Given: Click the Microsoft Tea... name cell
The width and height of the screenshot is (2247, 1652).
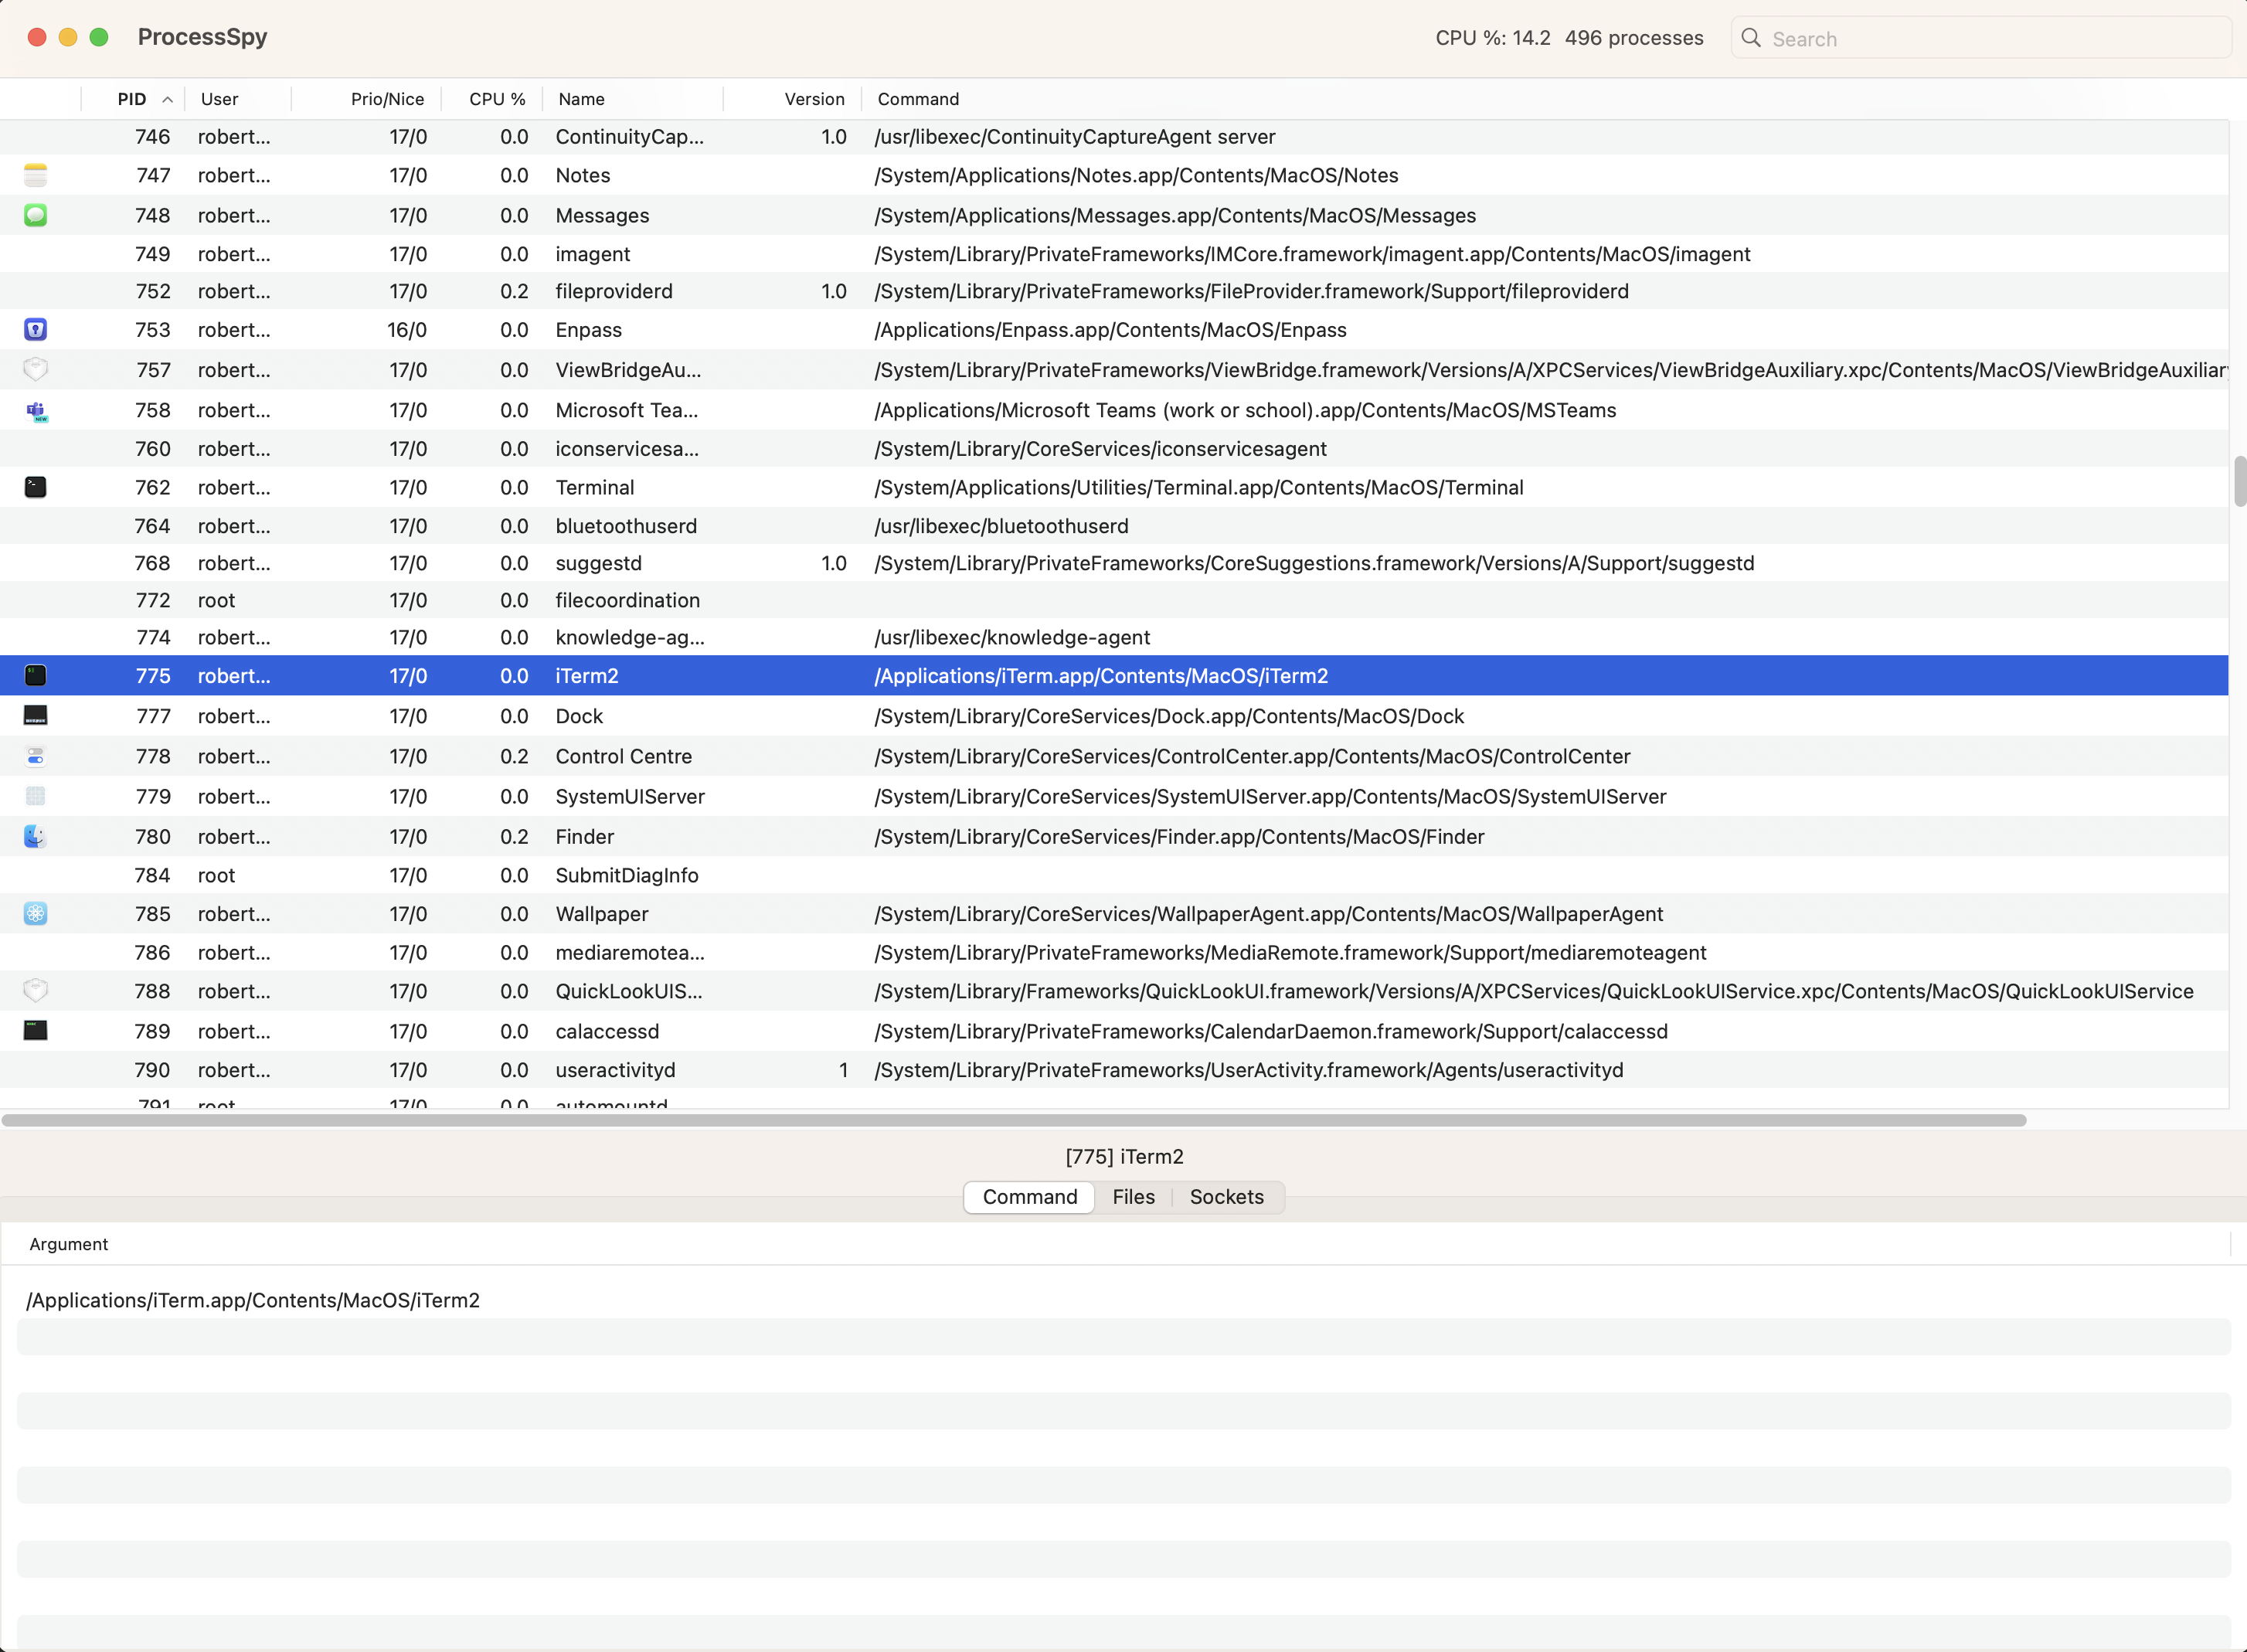Looking at the screenshot, I should (627, 410).
